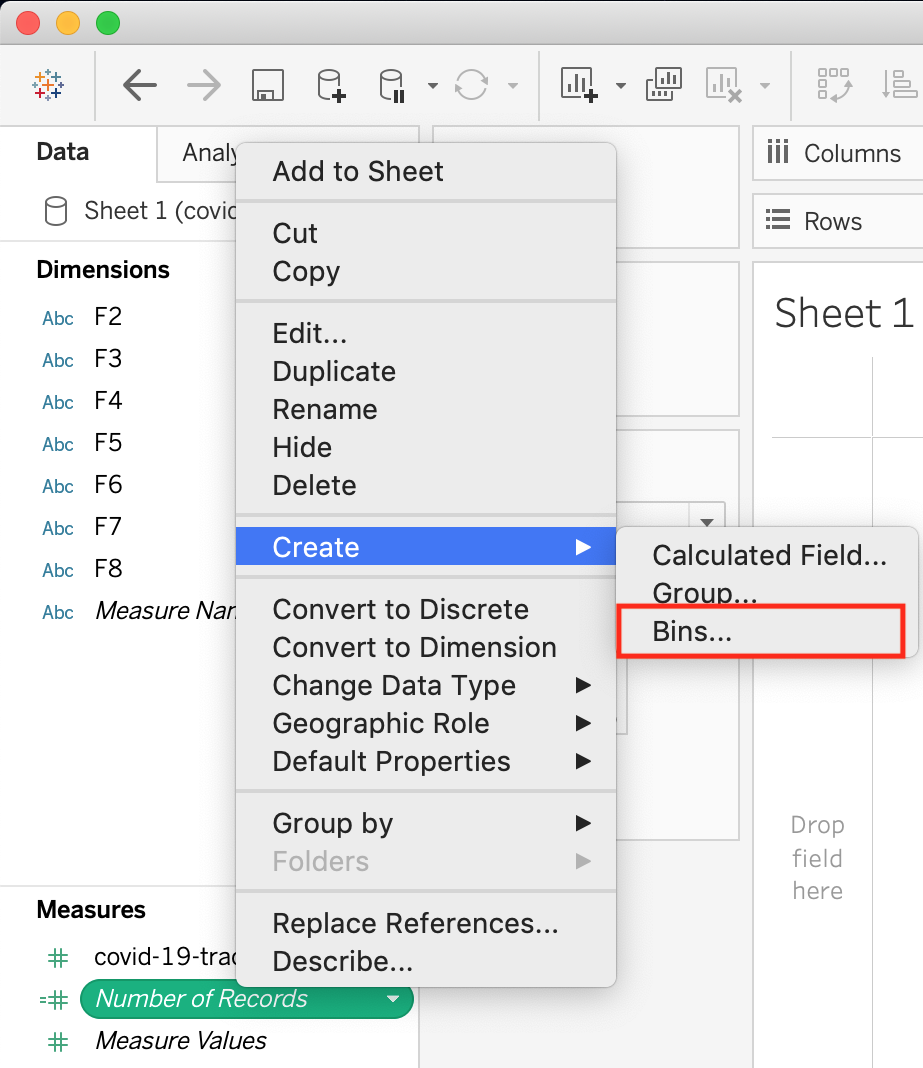923x1068 pixels.
Task: Click the undo back arrow in toolbar
Action: (140, 85)
